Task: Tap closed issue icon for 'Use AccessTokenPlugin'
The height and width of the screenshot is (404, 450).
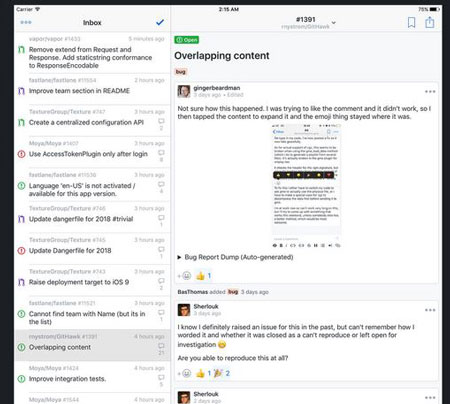Action: point(21,154)
